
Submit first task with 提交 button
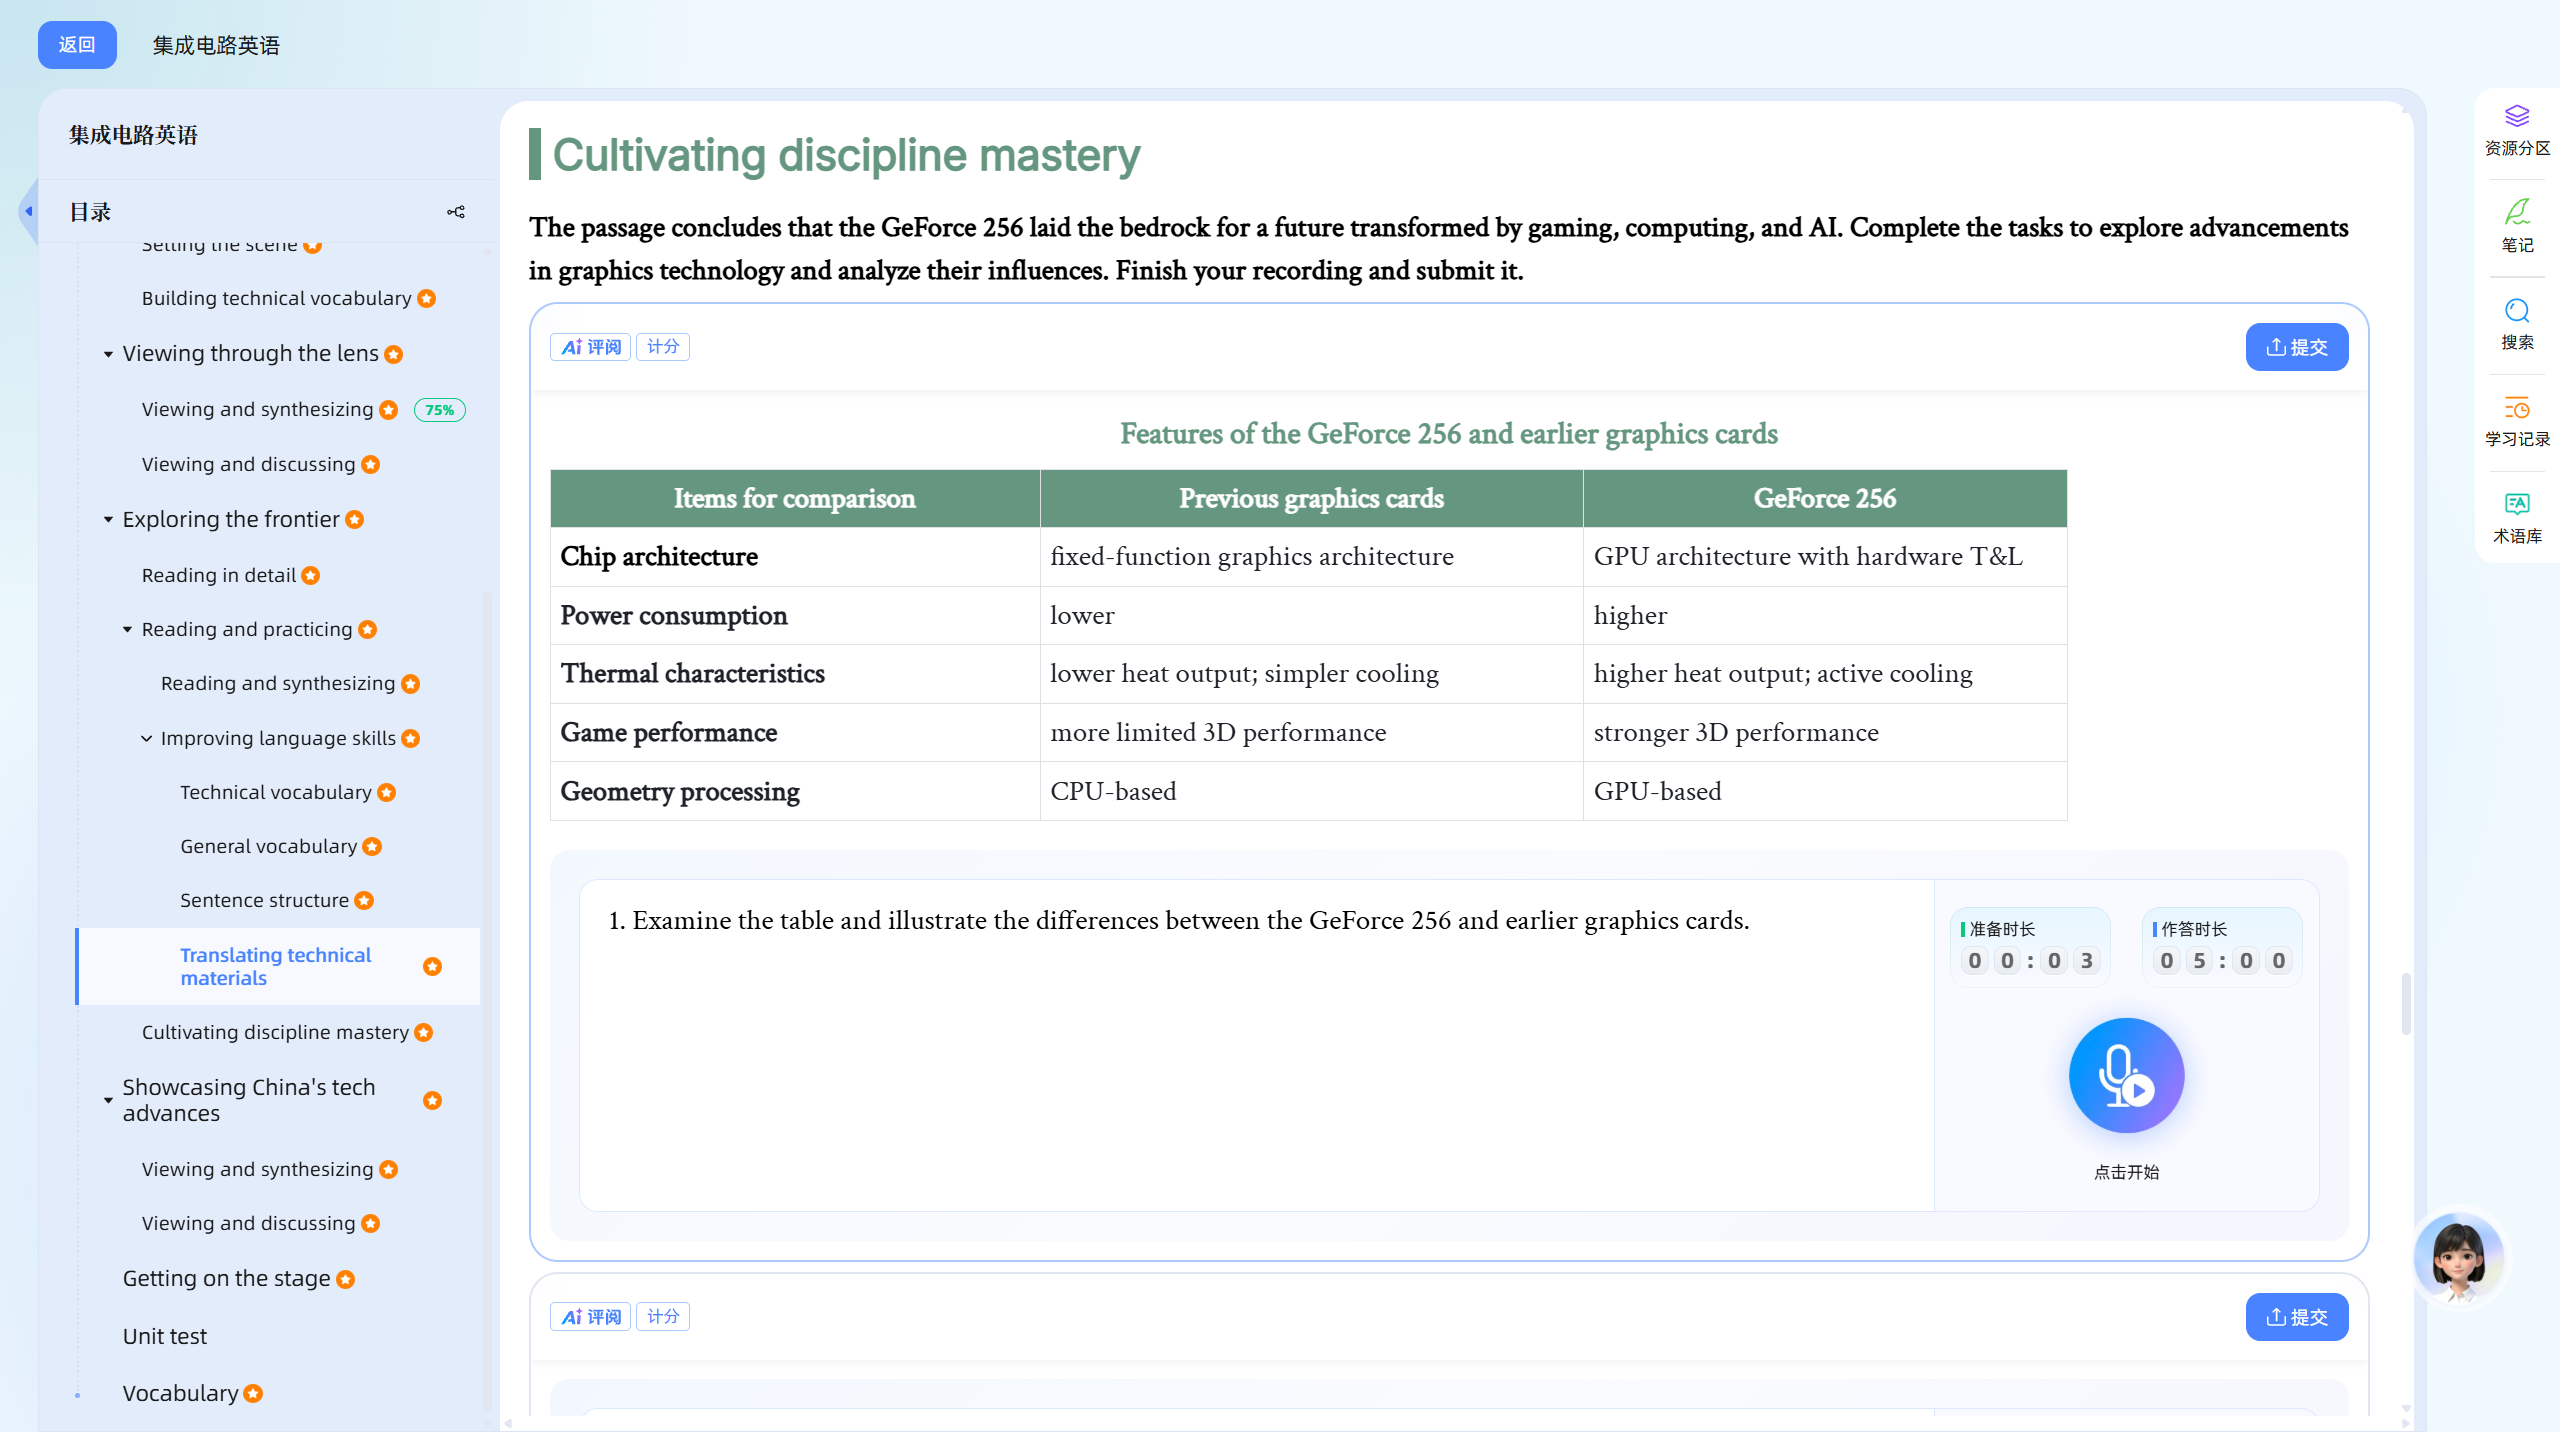[x=2297, y=347]
